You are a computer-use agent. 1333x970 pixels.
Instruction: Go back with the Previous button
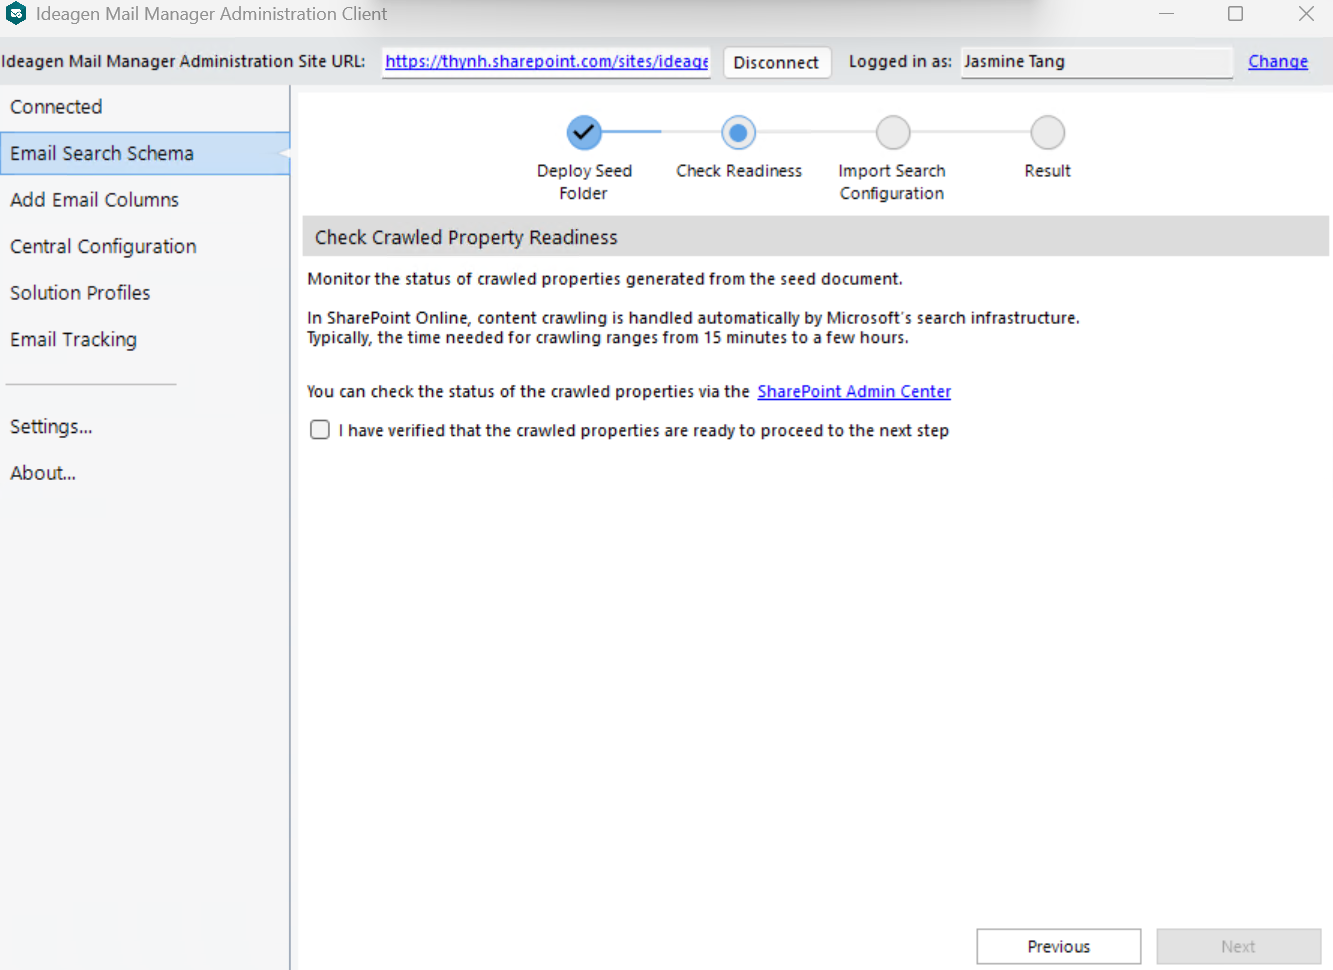coord(1059,947)
